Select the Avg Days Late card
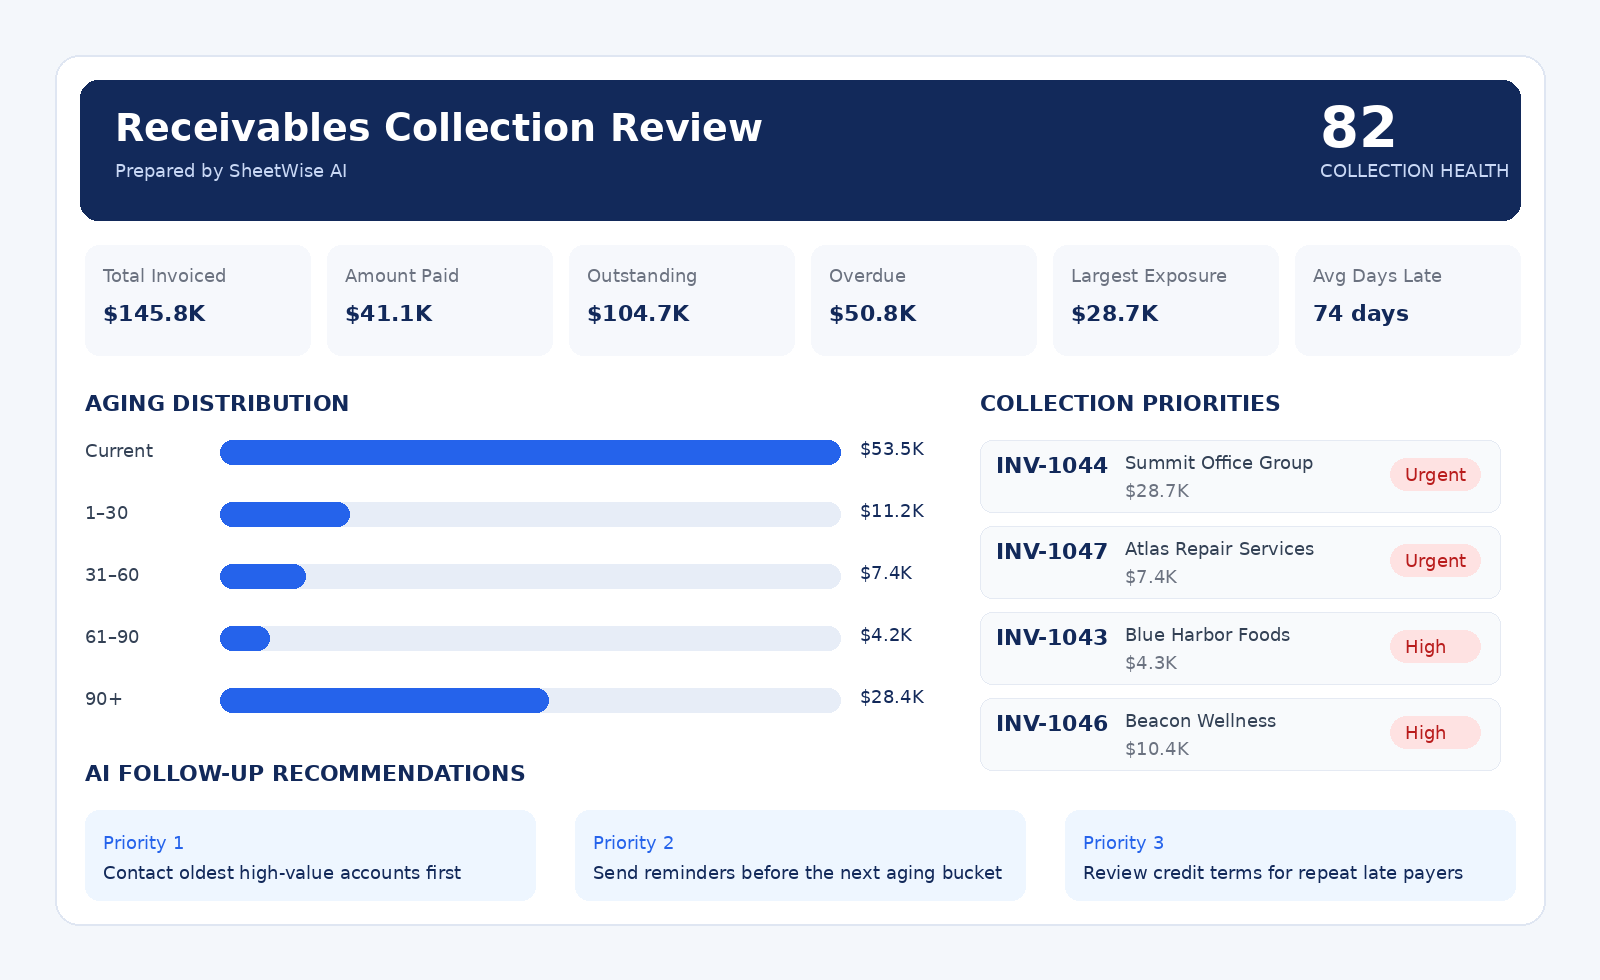 point(1408,300)
